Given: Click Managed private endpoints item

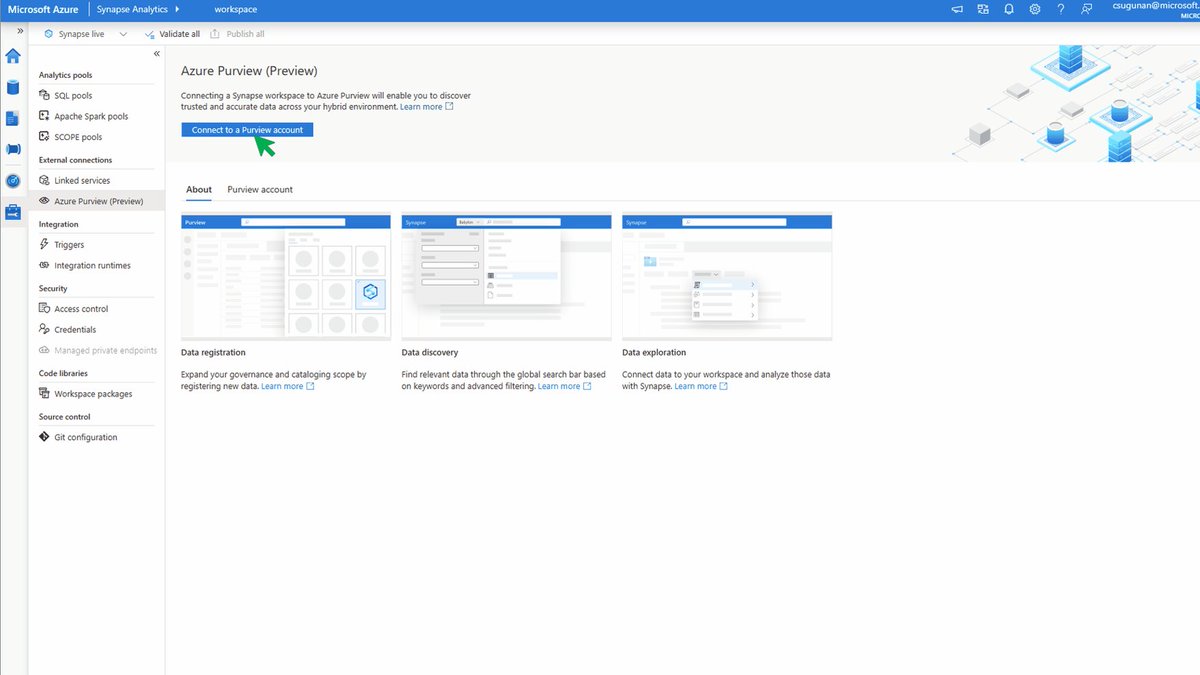Looking at the screenshot, I should (x=96, y=350).
